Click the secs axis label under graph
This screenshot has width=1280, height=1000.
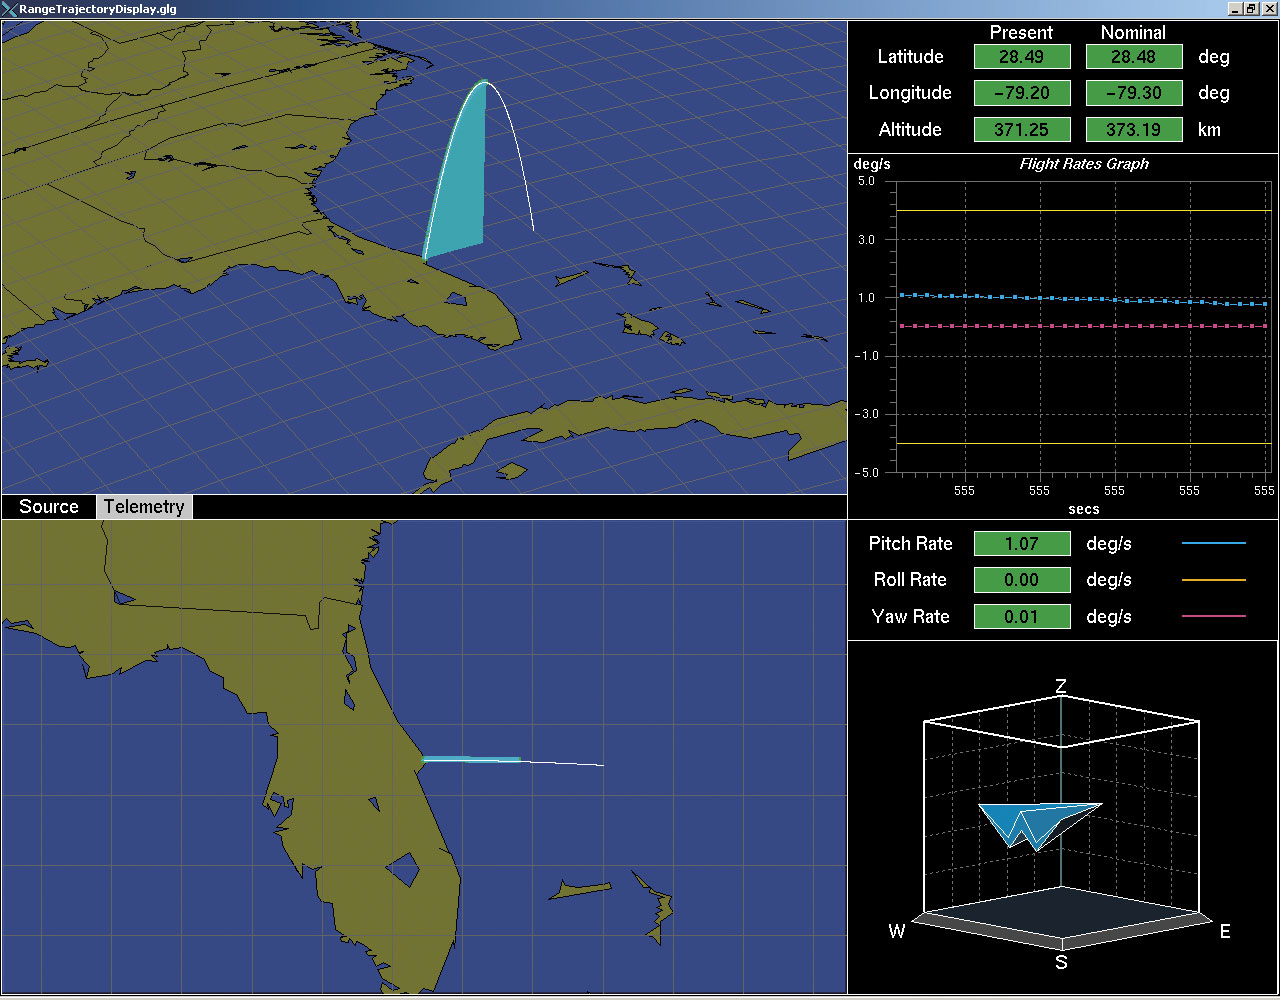[1084, 509]
